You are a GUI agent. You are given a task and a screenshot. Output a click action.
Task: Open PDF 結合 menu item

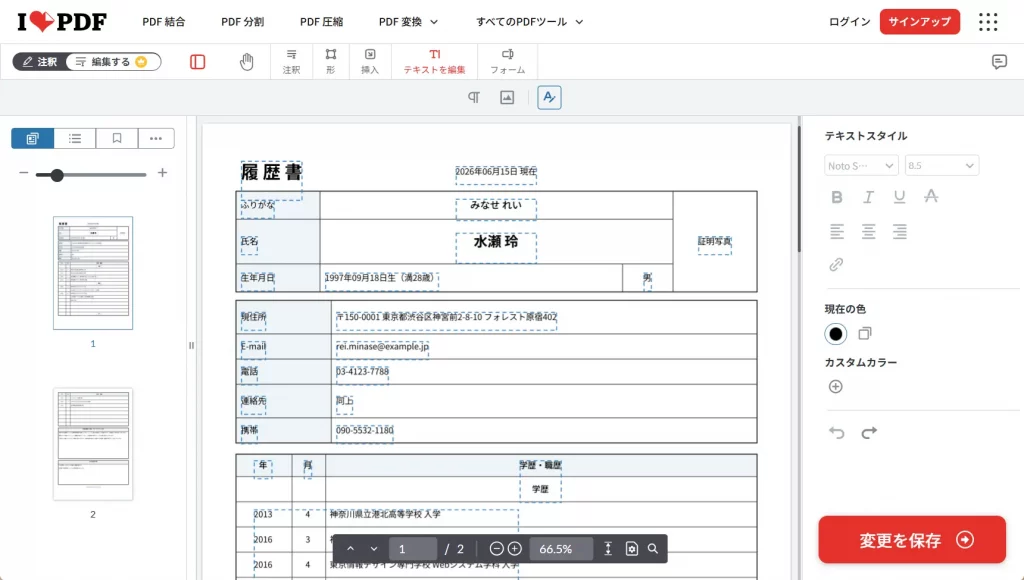point(163,22)
